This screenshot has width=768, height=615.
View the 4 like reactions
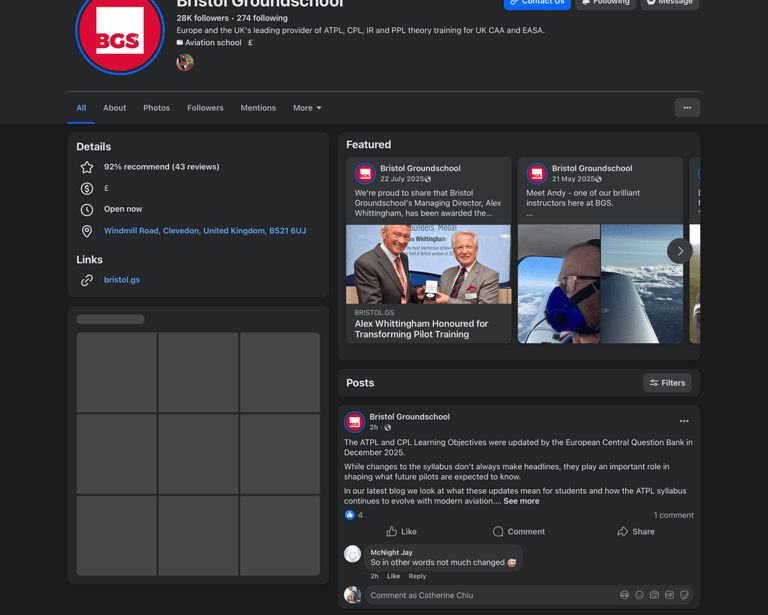354,515
